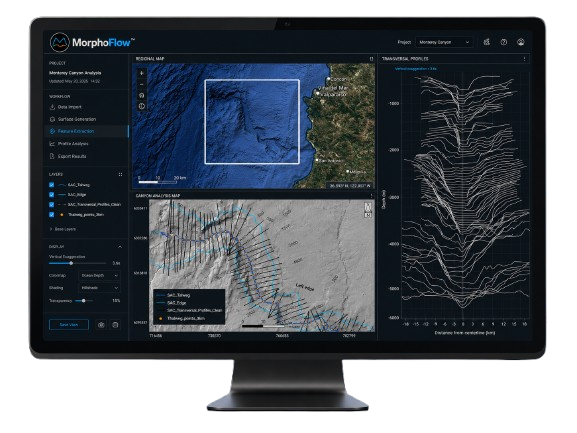
Task: Toggle the SAC_Talweg layer checkbox
Action: tap(52, 185)
